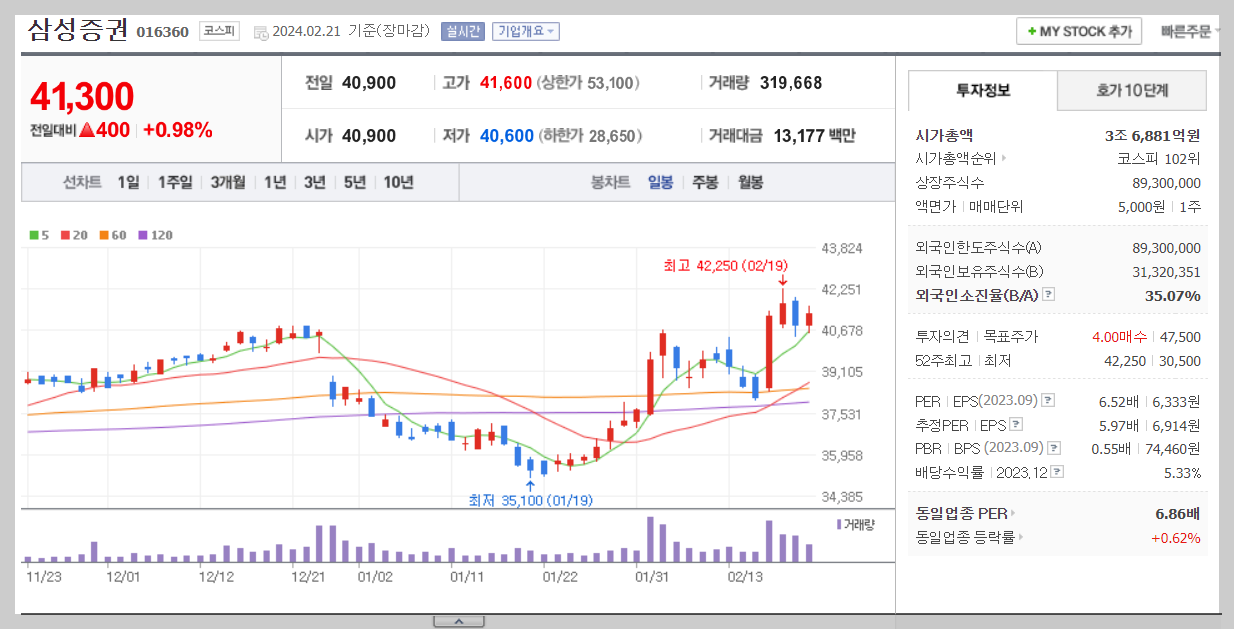Image resolution: width=1234 pixels, height=629 pixels.
Task: Click the 상한가 53,100 text
Action: tap(590, 83)
